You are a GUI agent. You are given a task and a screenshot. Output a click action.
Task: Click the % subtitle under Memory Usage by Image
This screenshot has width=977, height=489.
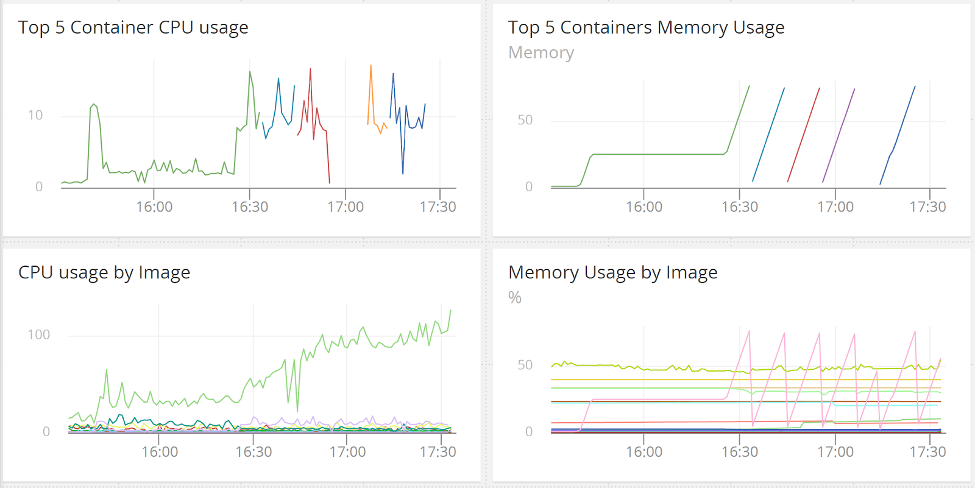point(515,298)
